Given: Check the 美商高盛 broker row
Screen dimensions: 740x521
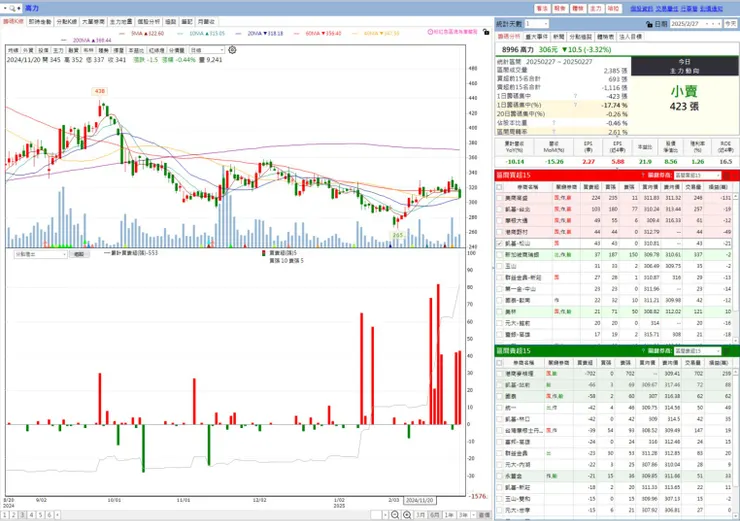Looking at the screenshot, I should pyautogui.click(x=499, y=198).
